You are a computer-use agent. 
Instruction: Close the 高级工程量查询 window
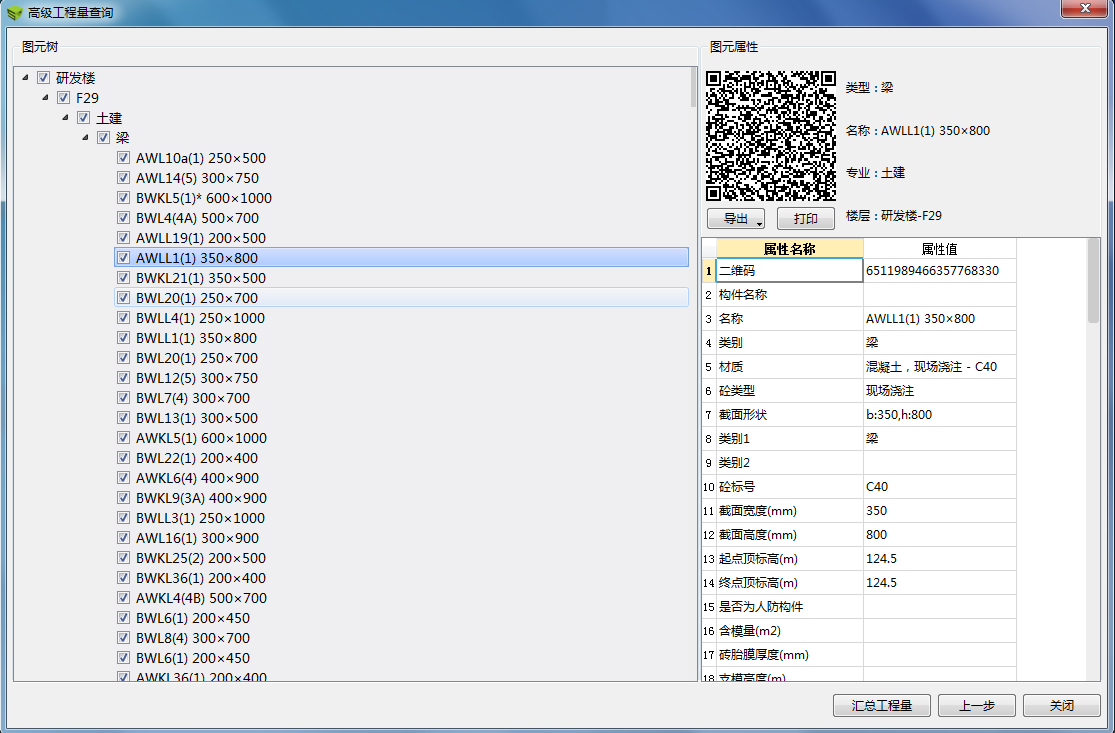[x=1085, y=9]
